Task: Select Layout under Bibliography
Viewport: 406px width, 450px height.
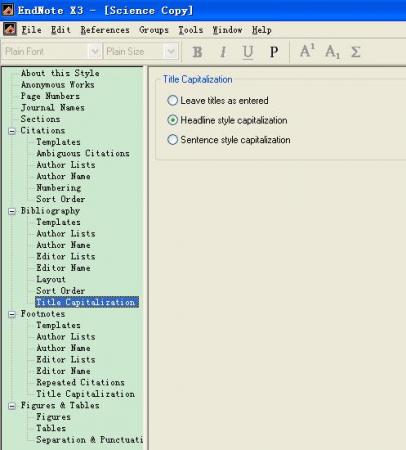Action: click(51, 279)
